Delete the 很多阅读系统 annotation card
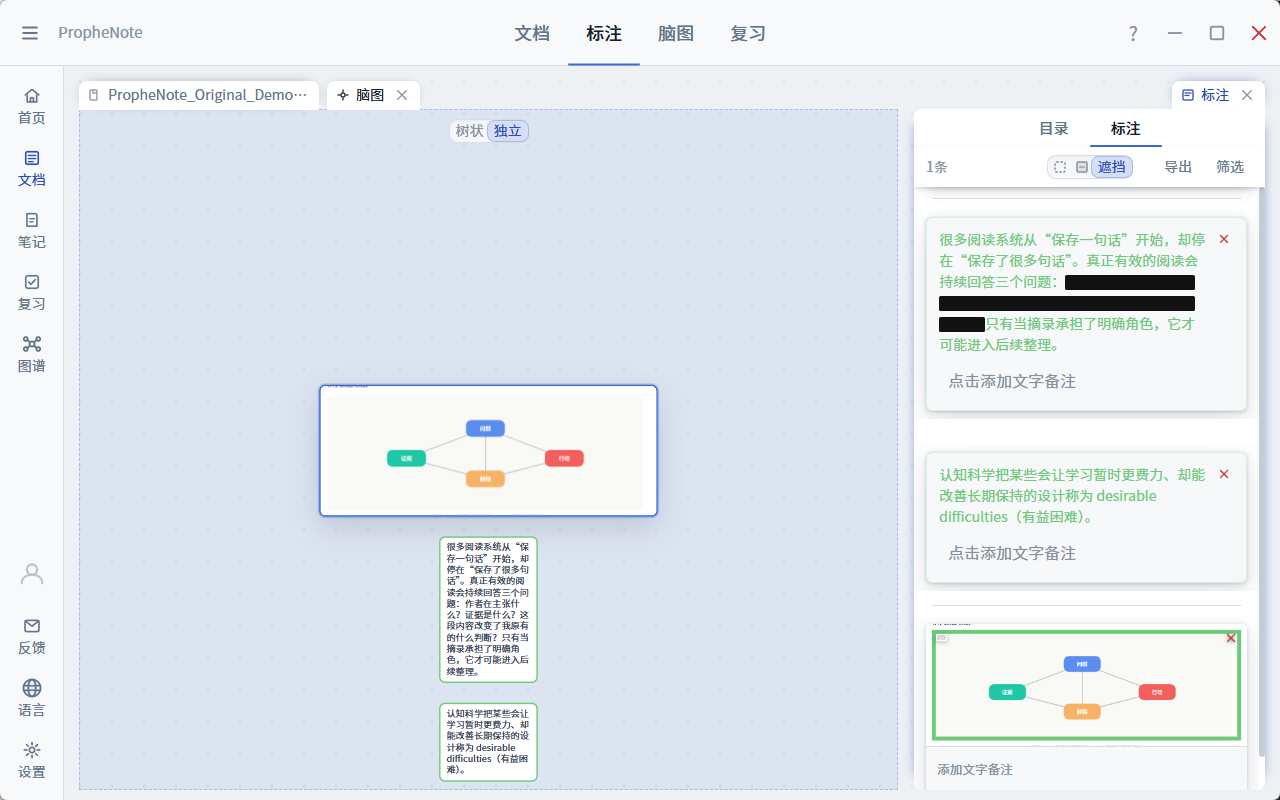This screenshot has width=1280, height=800. [x=1224, y=239]
